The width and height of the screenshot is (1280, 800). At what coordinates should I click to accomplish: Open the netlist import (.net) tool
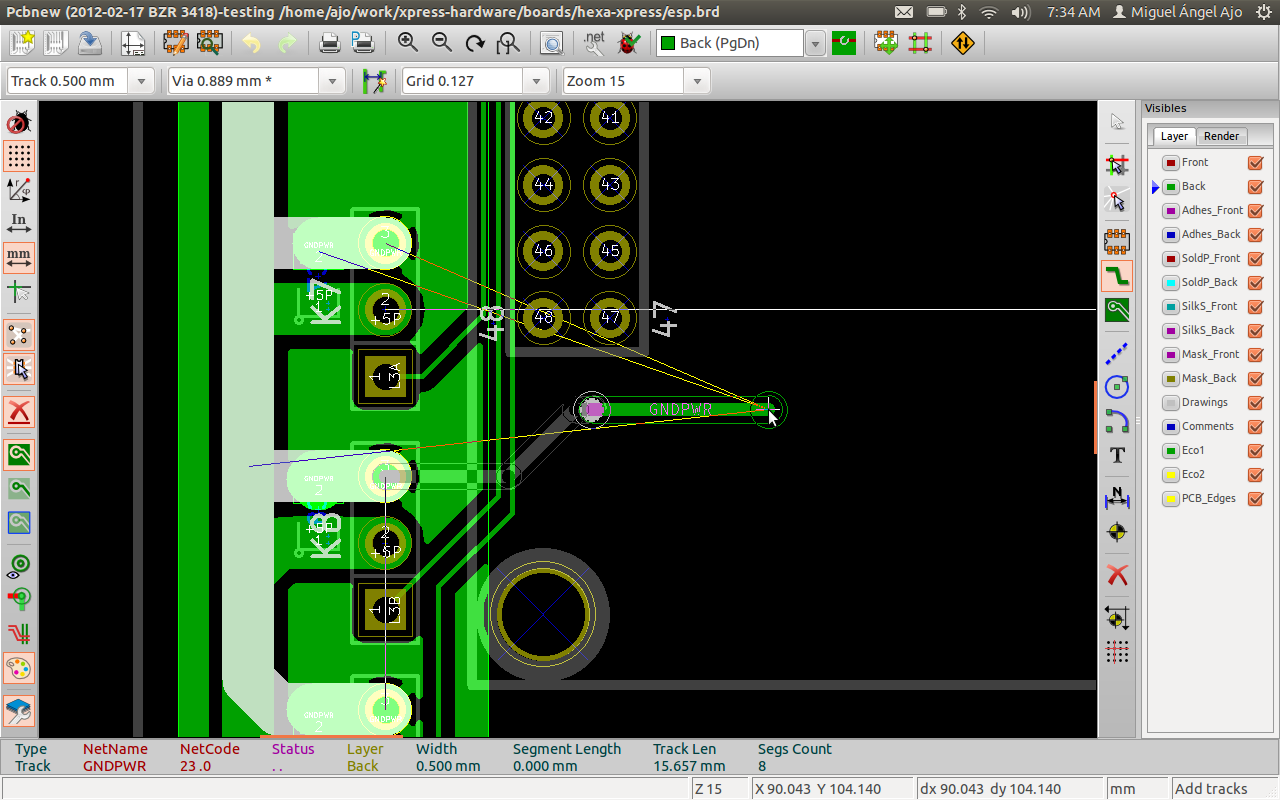pos(594,43)
